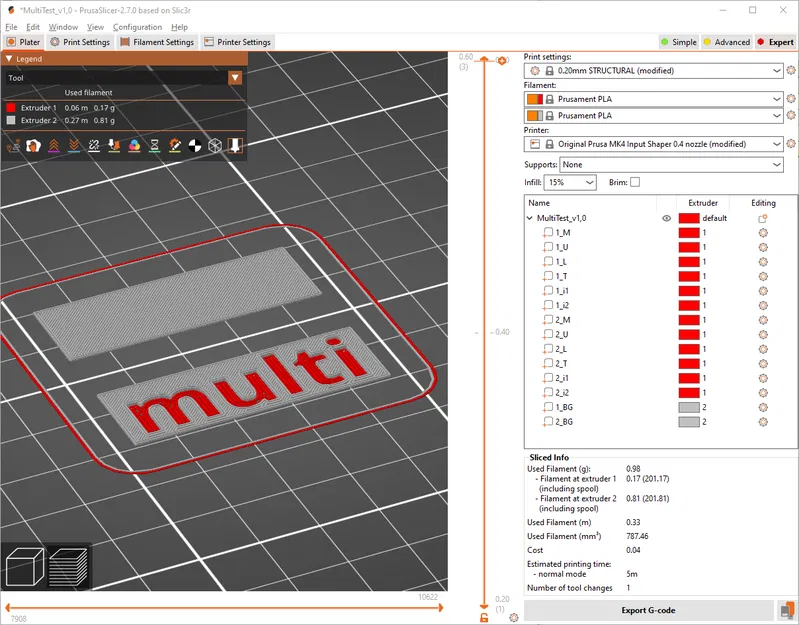Screen dimensions: 799x625
Task: Switch to Print Settings tab
Action: point(80,42)
